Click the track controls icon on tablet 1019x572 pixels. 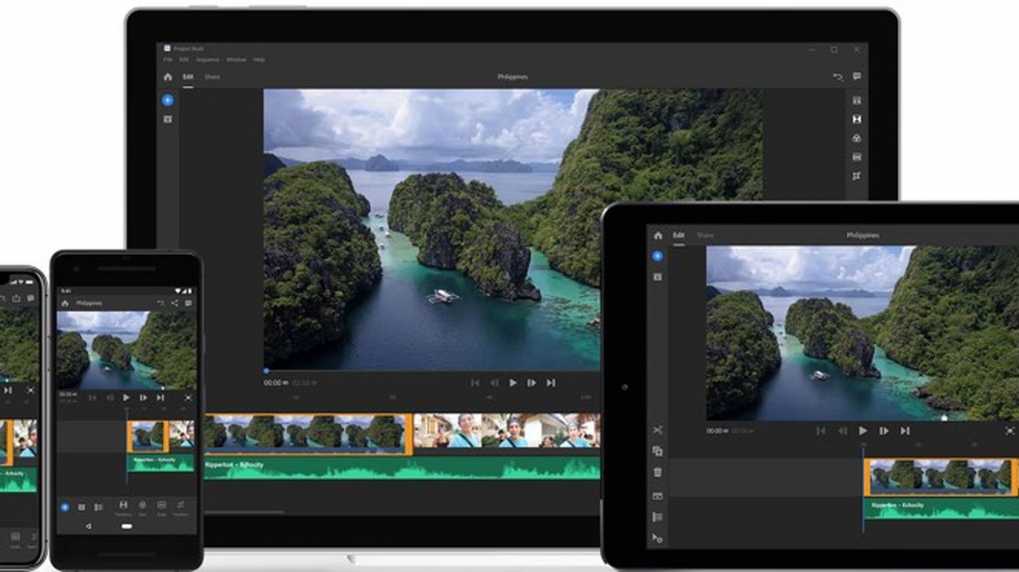pyautogui.click(x=658, y=517)
